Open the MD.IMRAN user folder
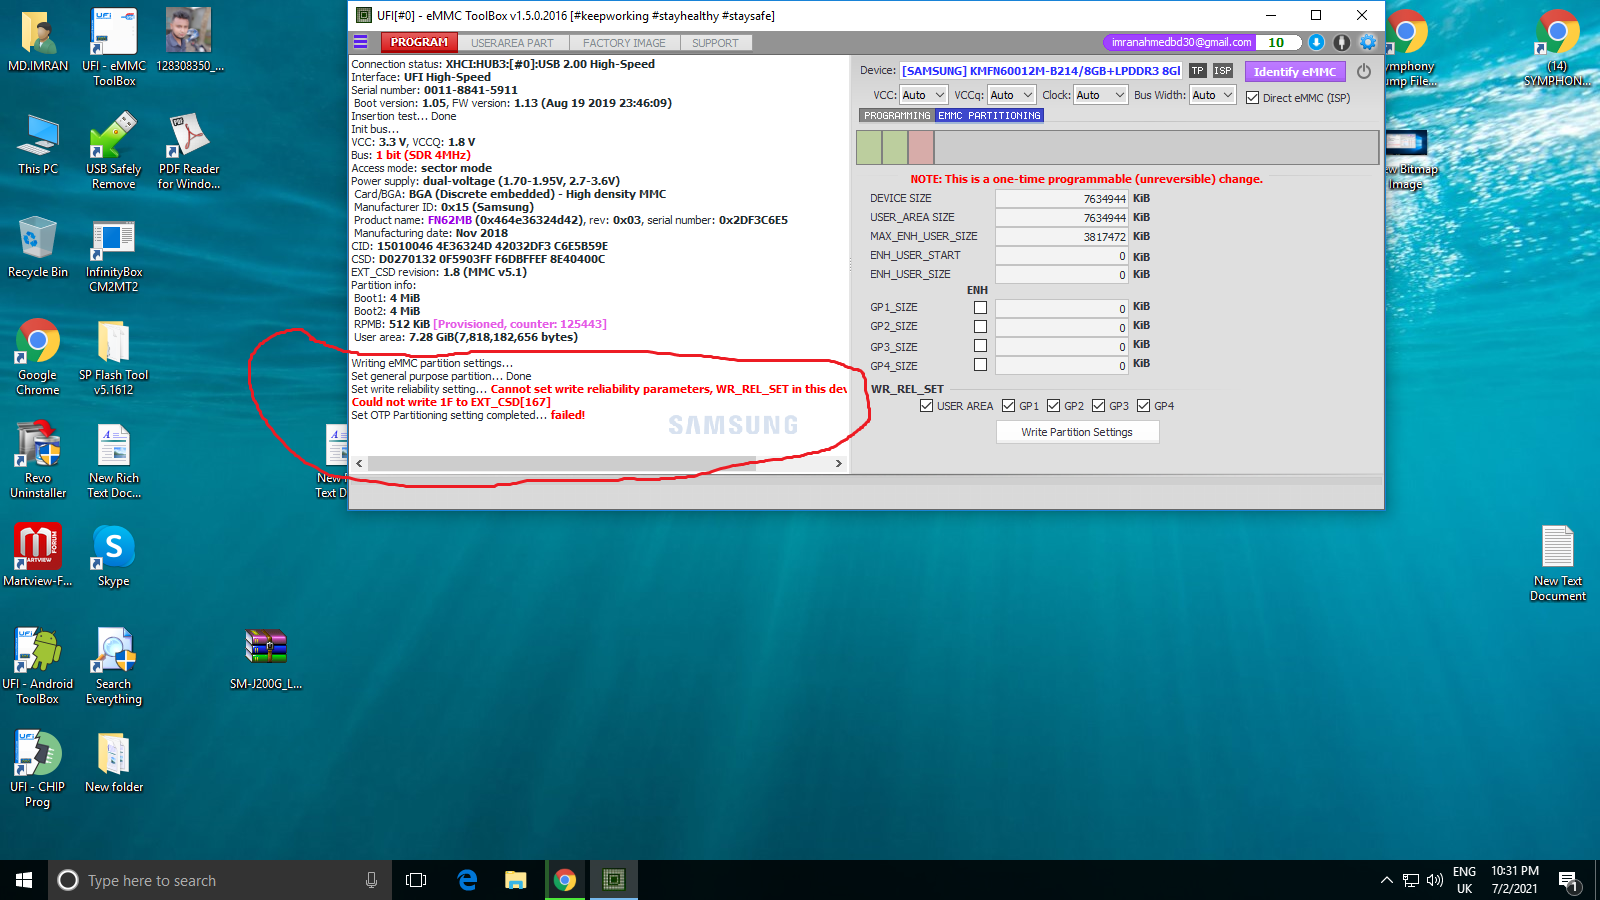 coord(38,41)
